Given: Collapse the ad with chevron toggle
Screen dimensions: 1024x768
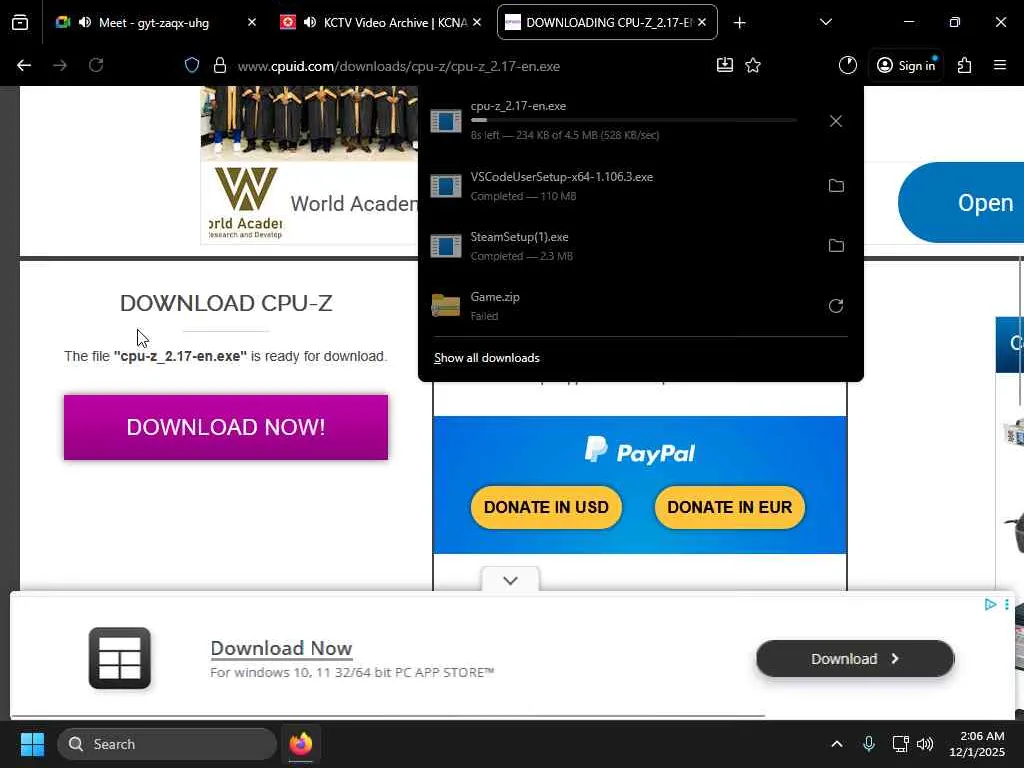Looking at the screenshot, I should [x=511, y=580].
